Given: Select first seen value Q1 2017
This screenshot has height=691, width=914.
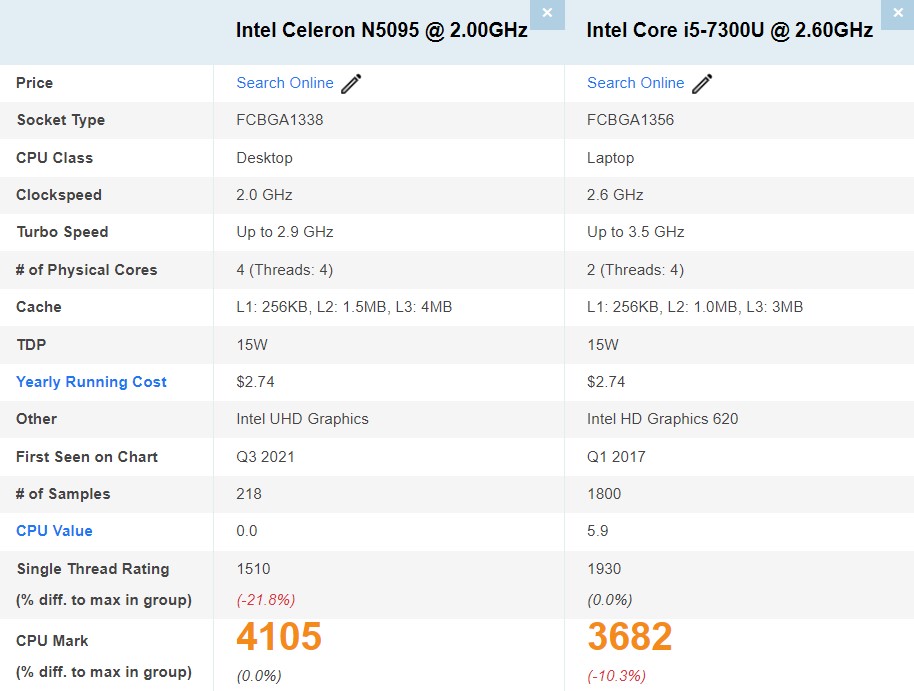Looking at the screenshot, I should pos(616,457).
